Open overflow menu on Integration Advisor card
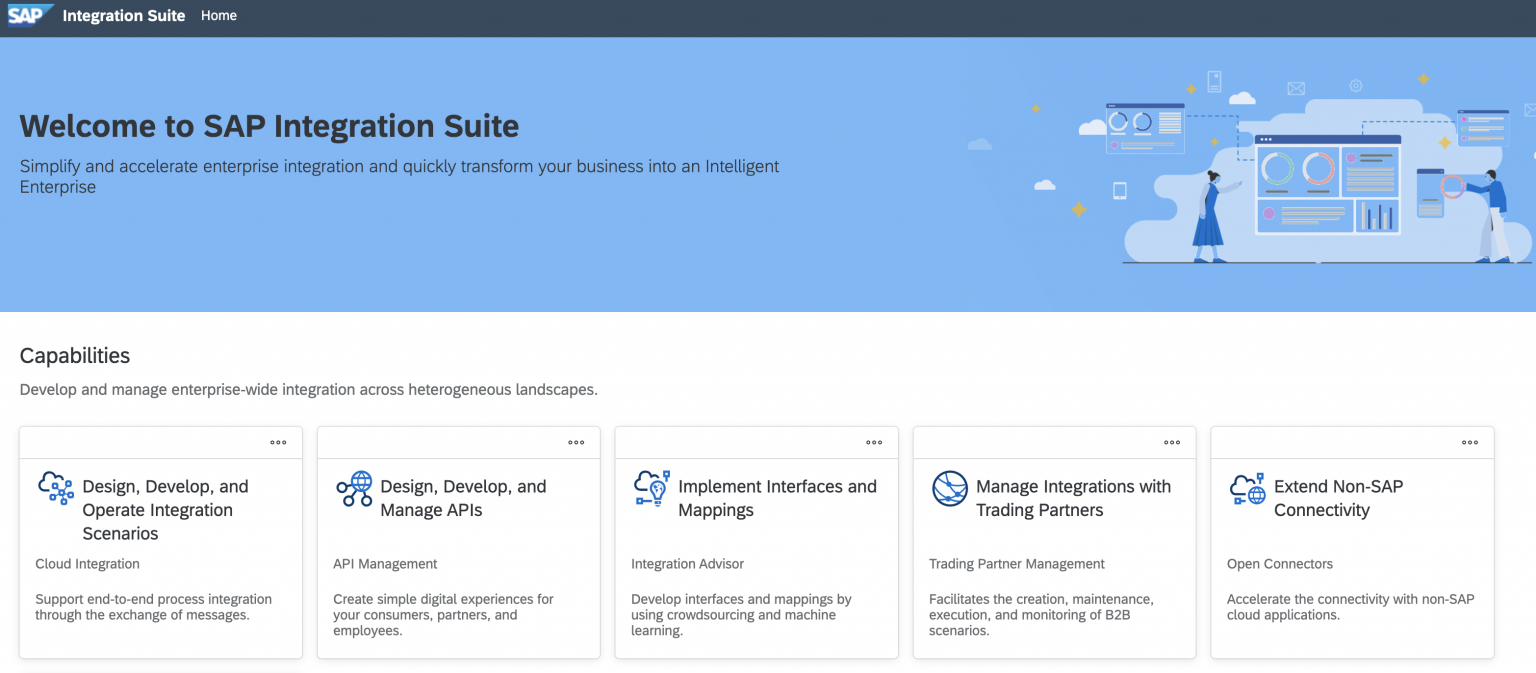 pos(874,441)
